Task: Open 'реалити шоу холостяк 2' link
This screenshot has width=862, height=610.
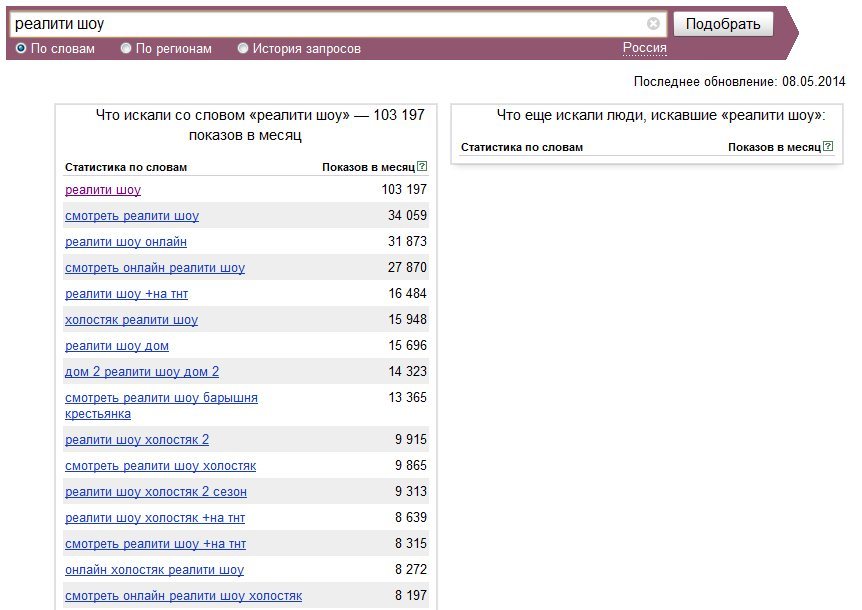Action: point(137,440)
